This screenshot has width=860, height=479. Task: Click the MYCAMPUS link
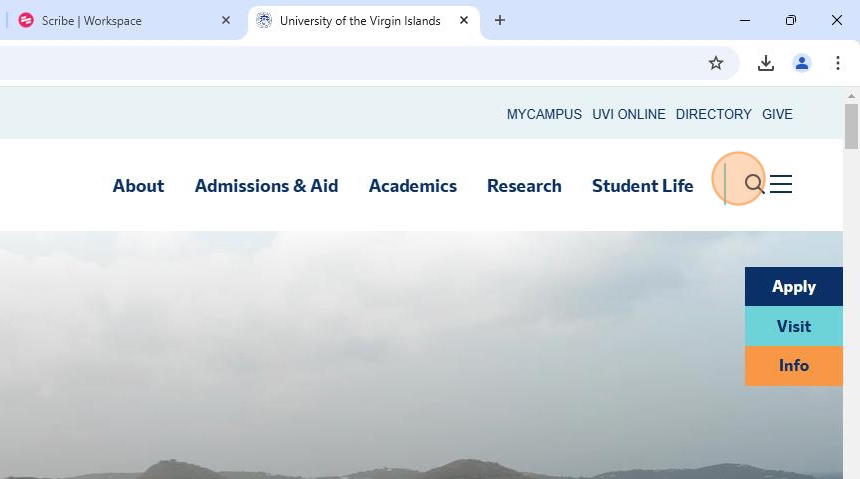pos(544,114)
